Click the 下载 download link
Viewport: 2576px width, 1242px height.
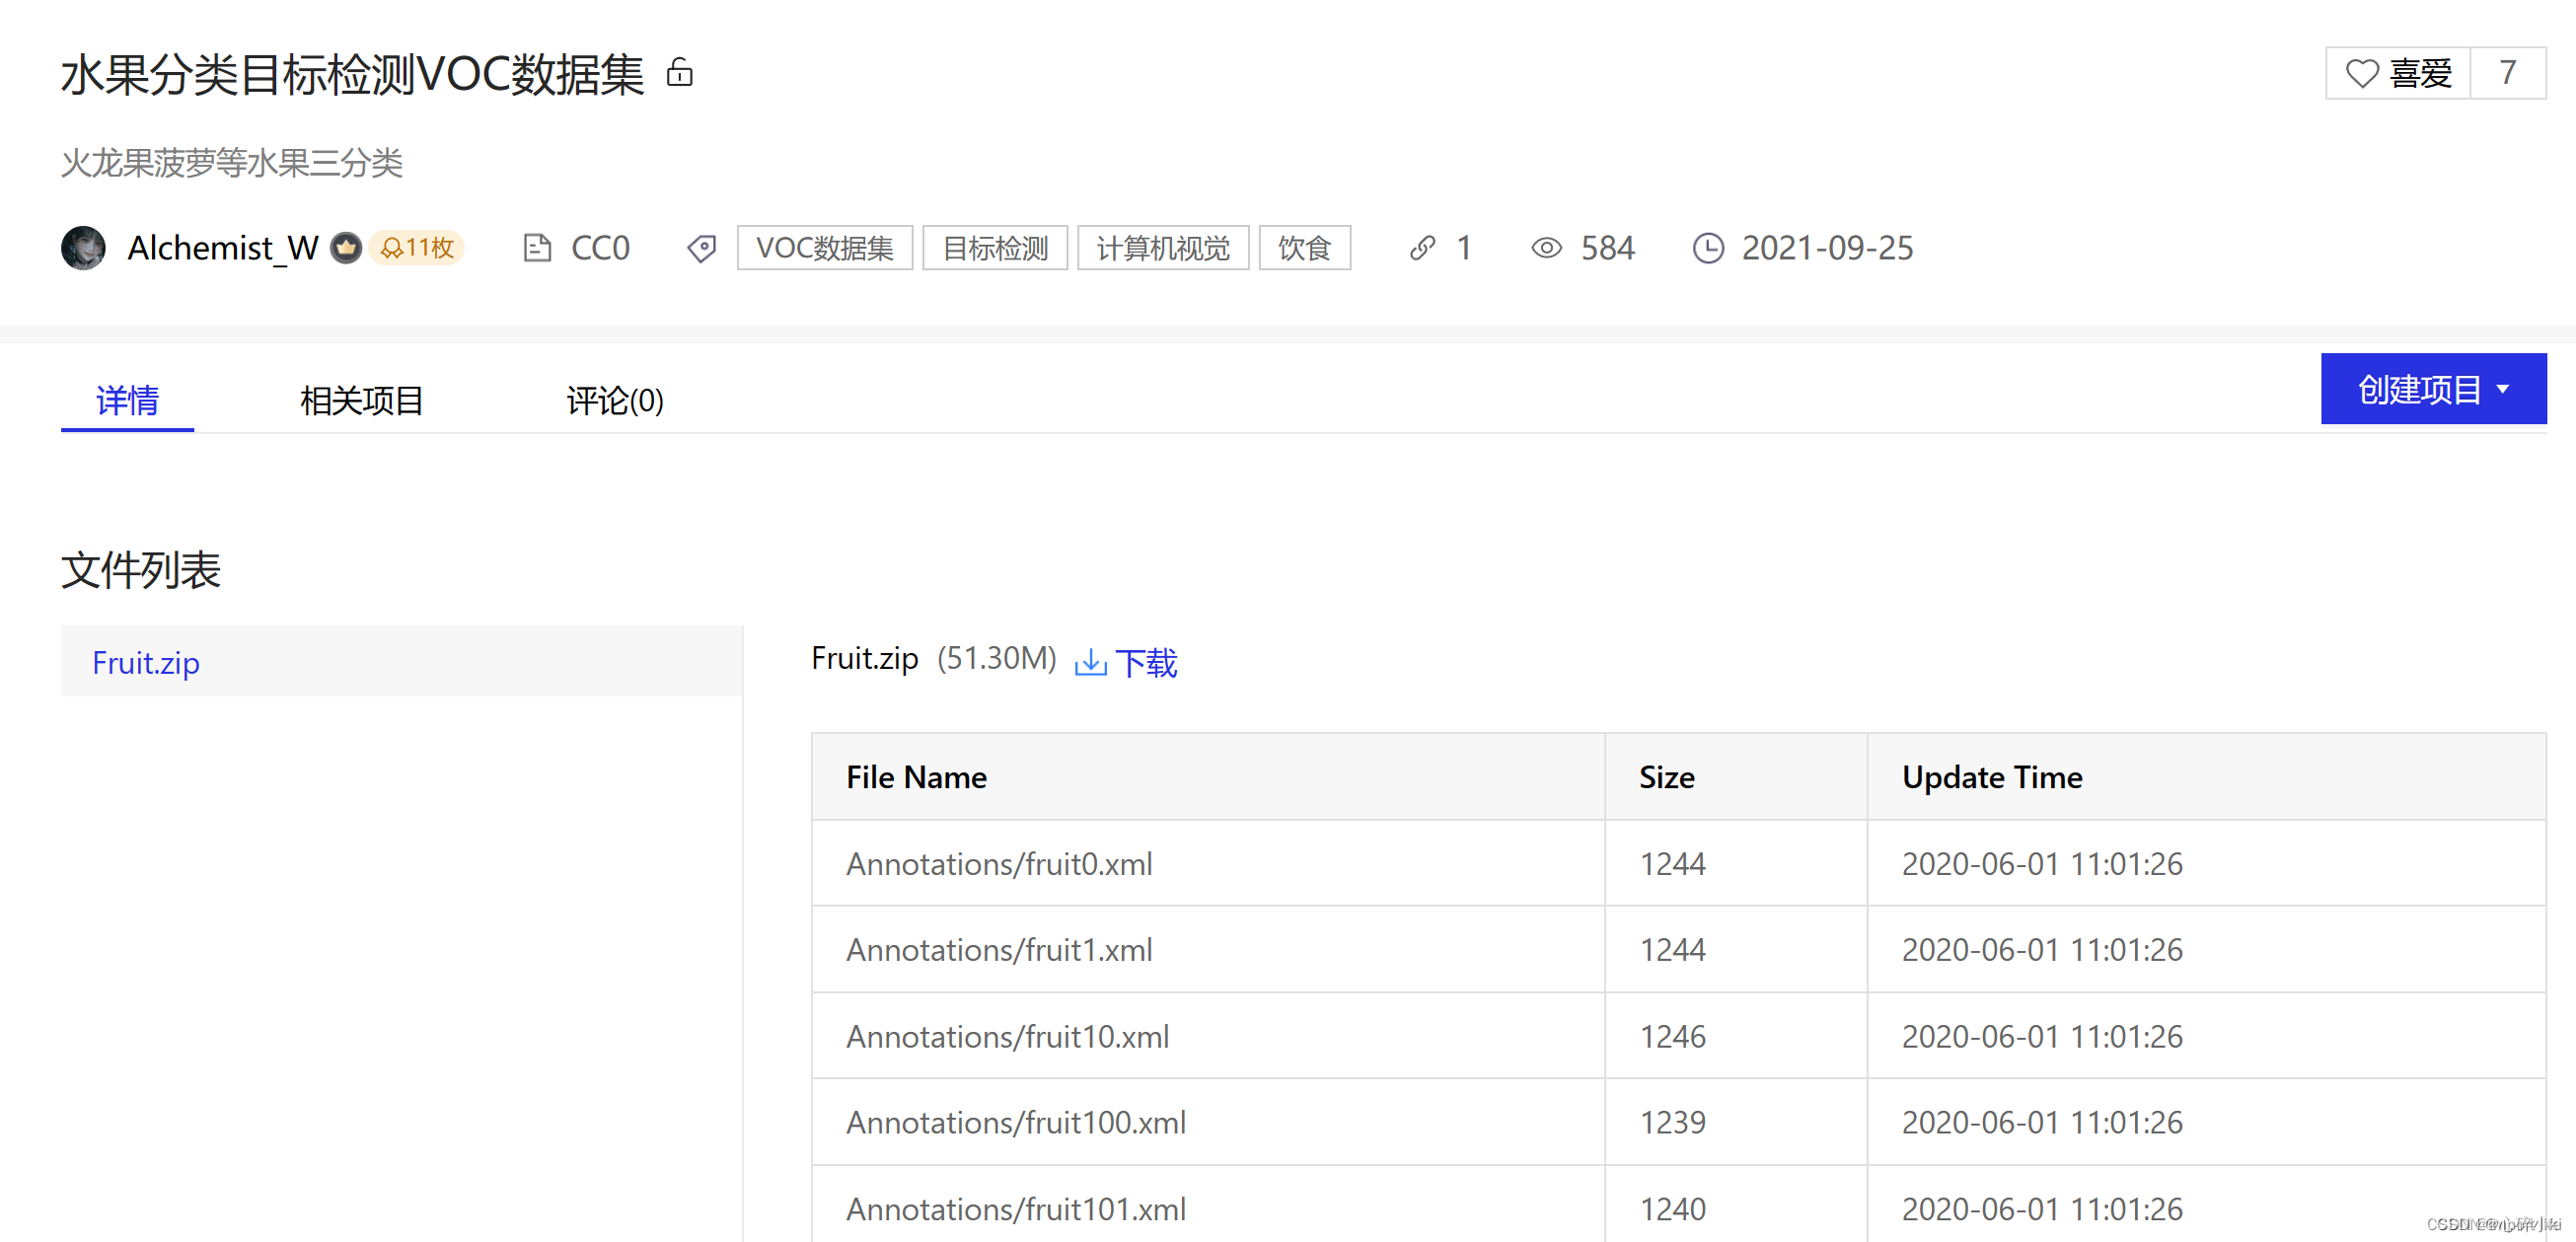point(1146,662)
